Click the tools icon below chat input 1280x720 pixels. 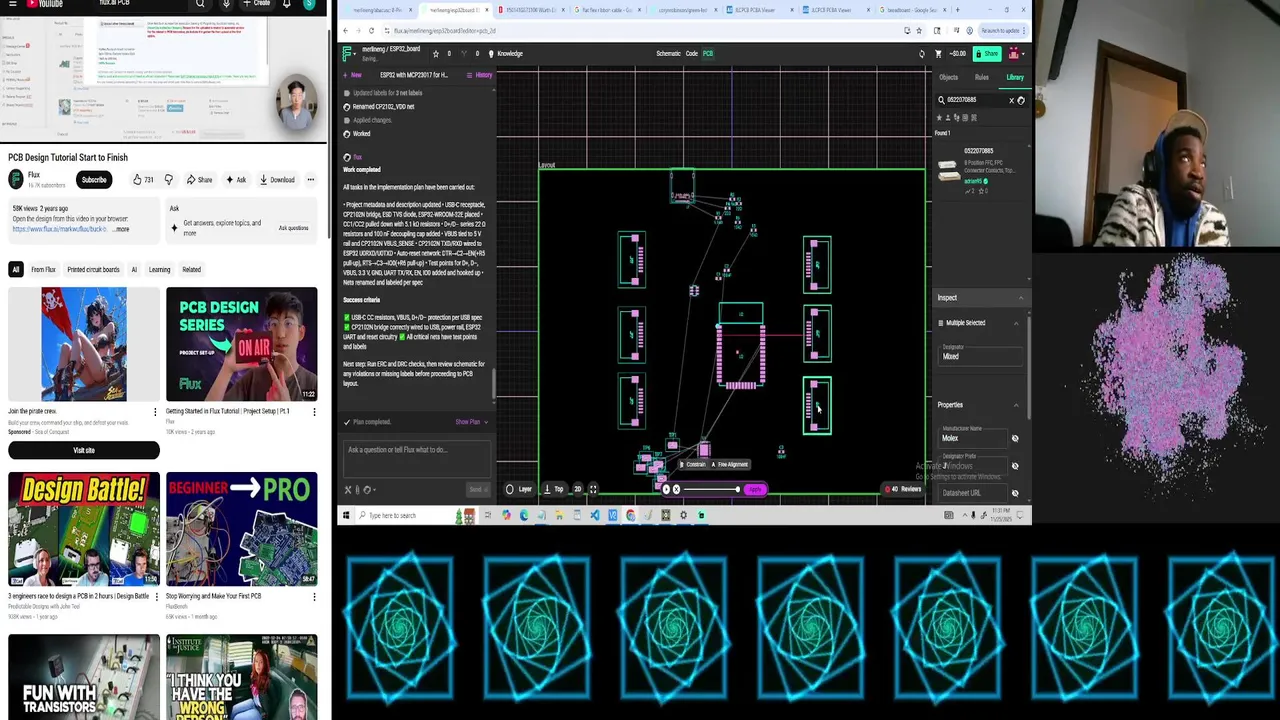pos(347,490)
